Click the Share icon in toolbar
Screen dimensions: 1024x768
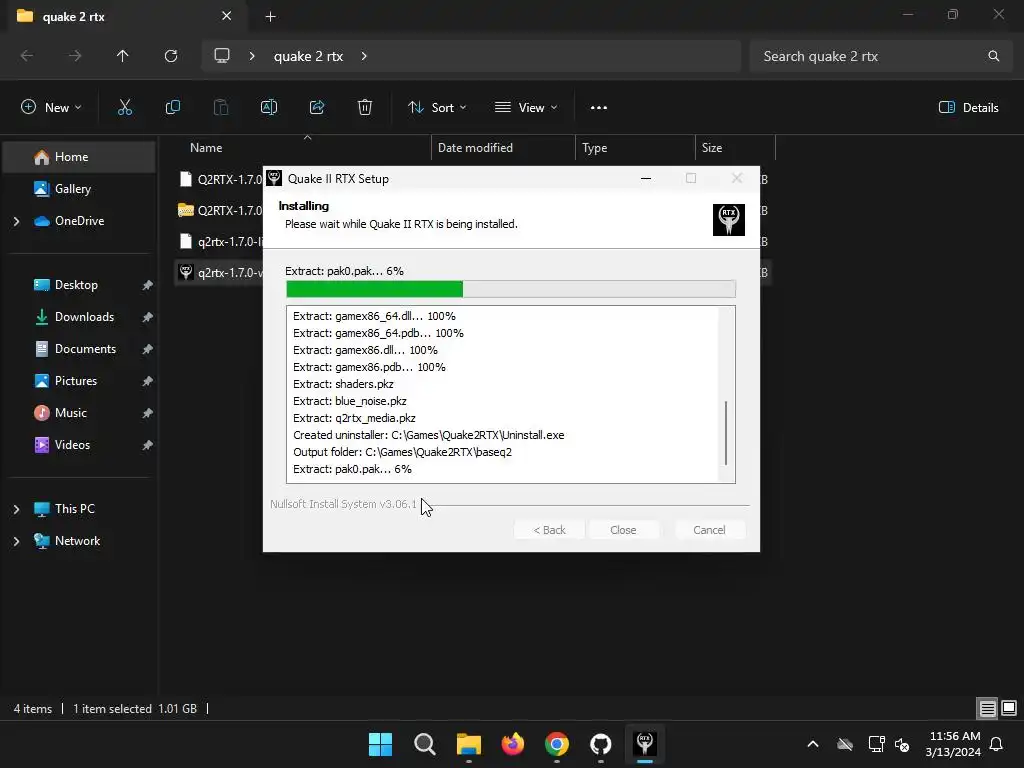317,108
